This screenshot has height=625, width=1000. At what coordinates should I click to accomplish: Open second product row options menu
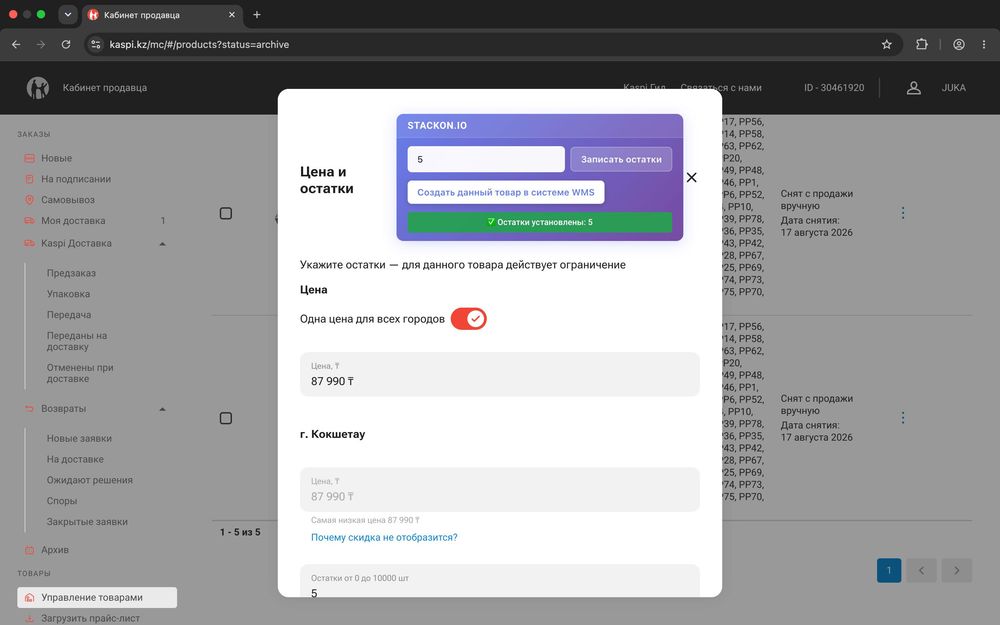[x=902, y=418]
